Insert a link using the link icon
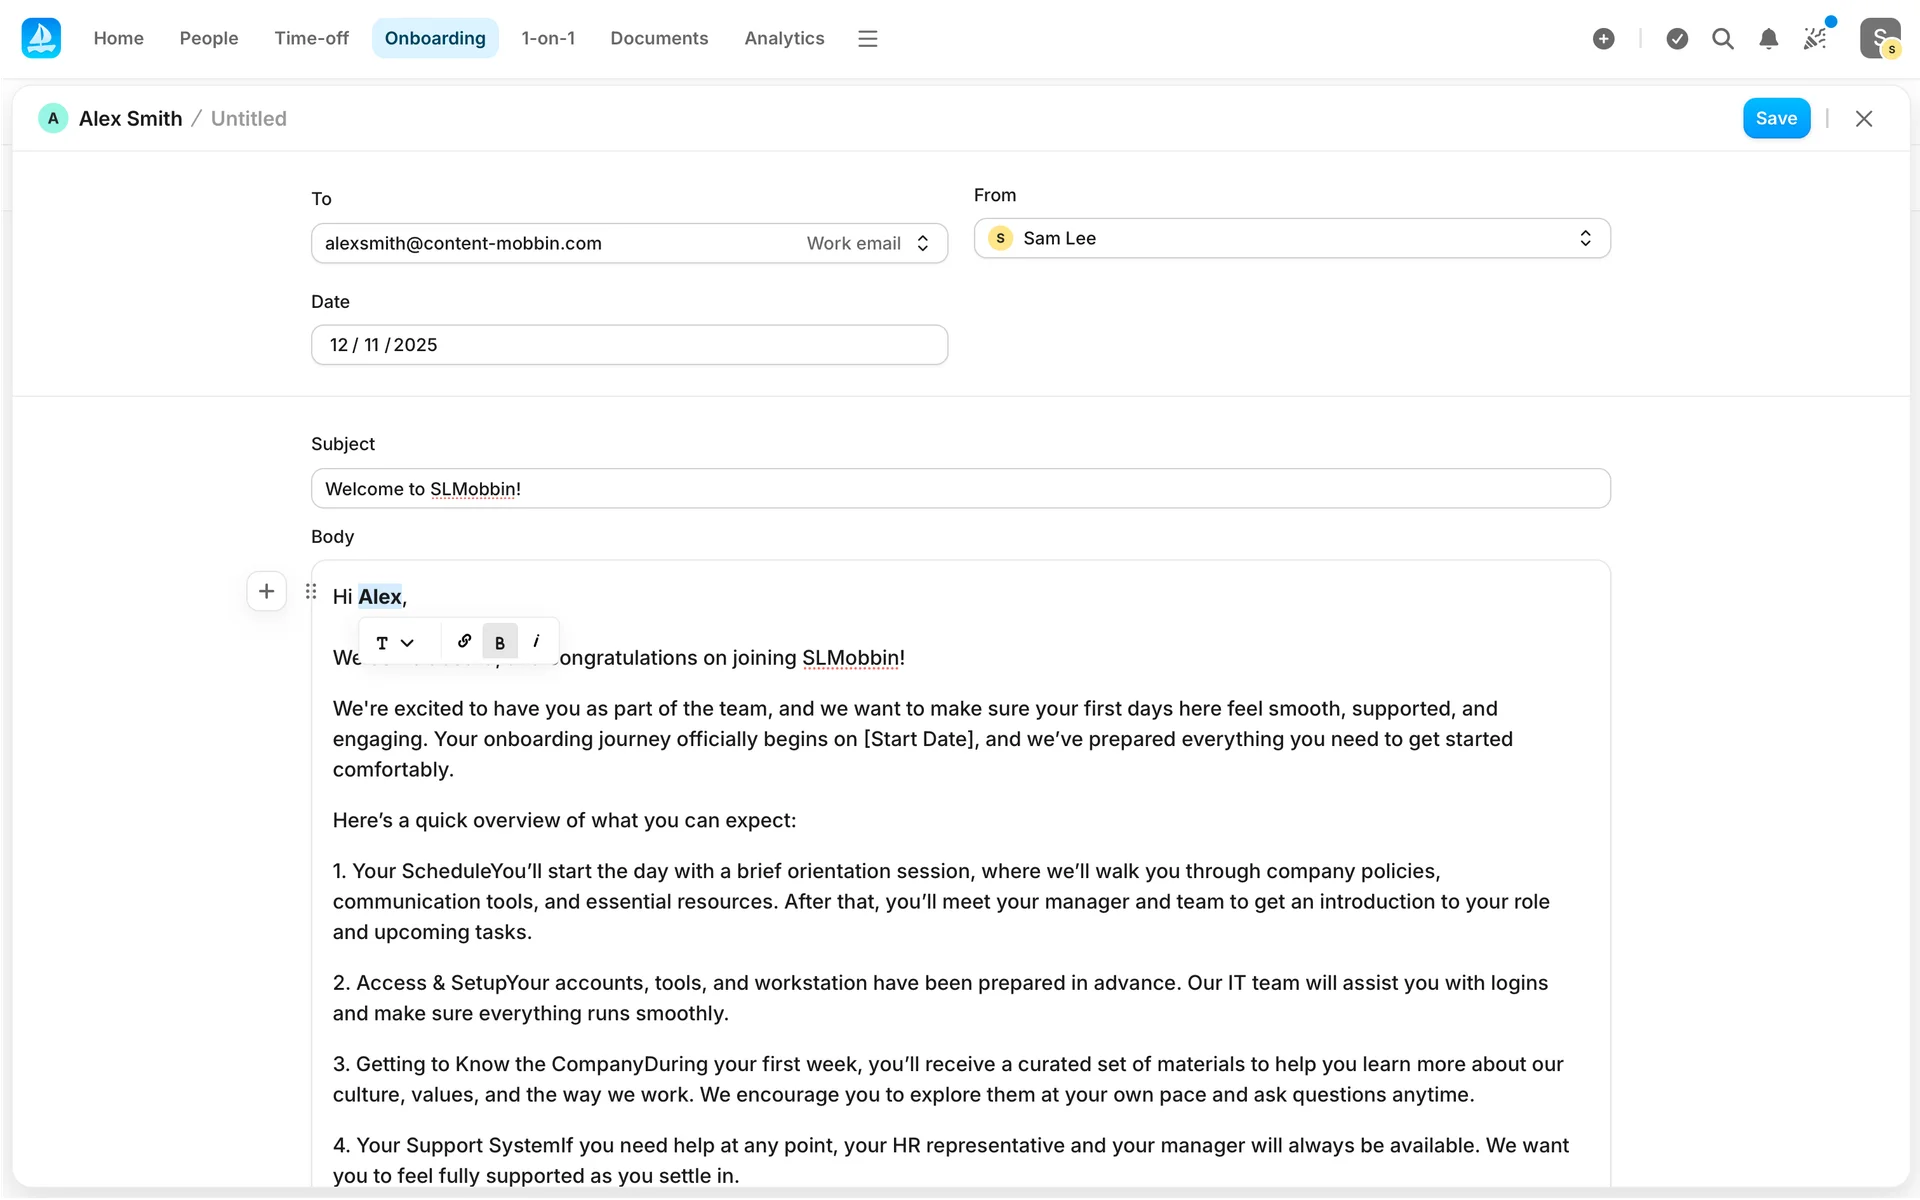The image size is (1920, 1200). coord(464,641)
